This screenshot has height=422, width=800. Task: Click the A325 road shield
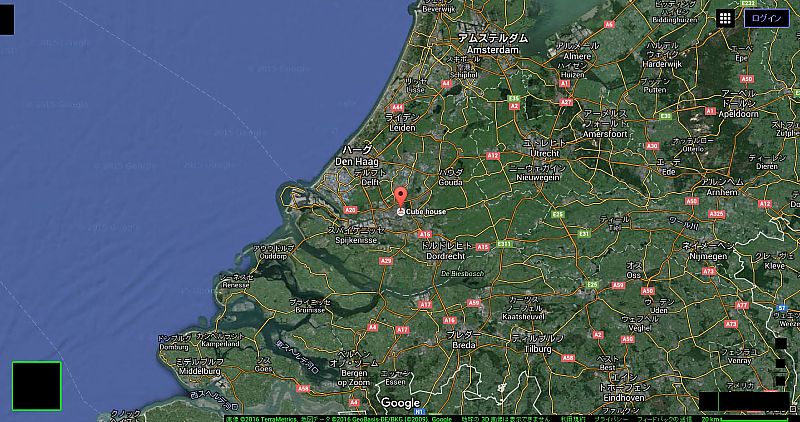point(717,214)
